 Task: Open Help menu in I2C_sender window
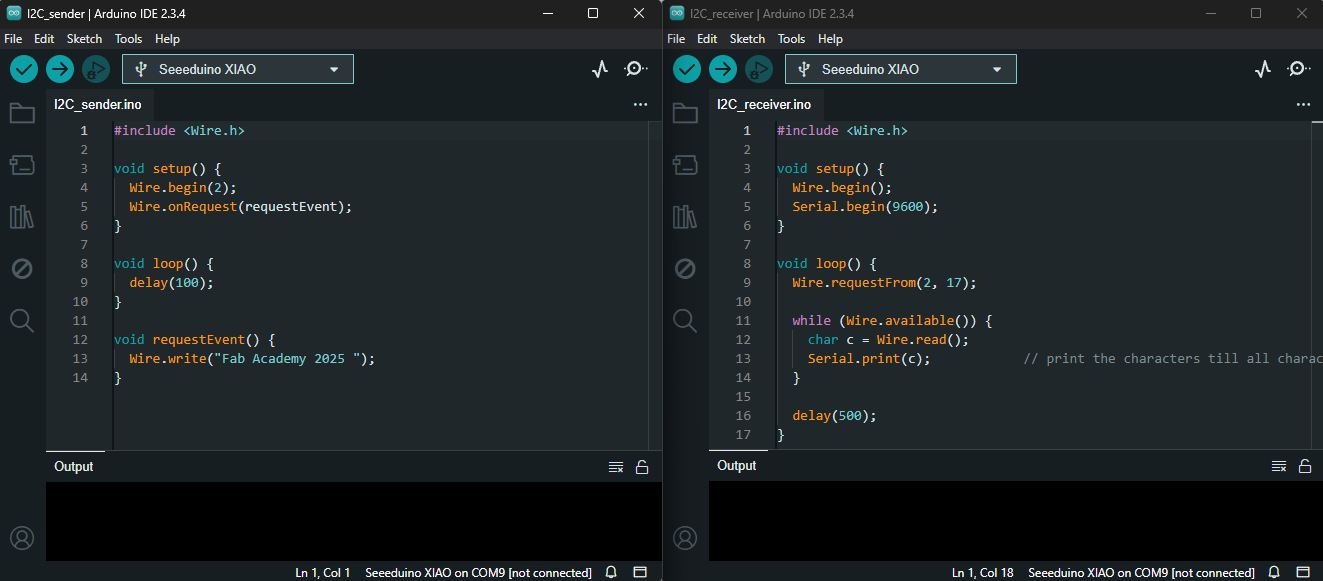point(167,39)
